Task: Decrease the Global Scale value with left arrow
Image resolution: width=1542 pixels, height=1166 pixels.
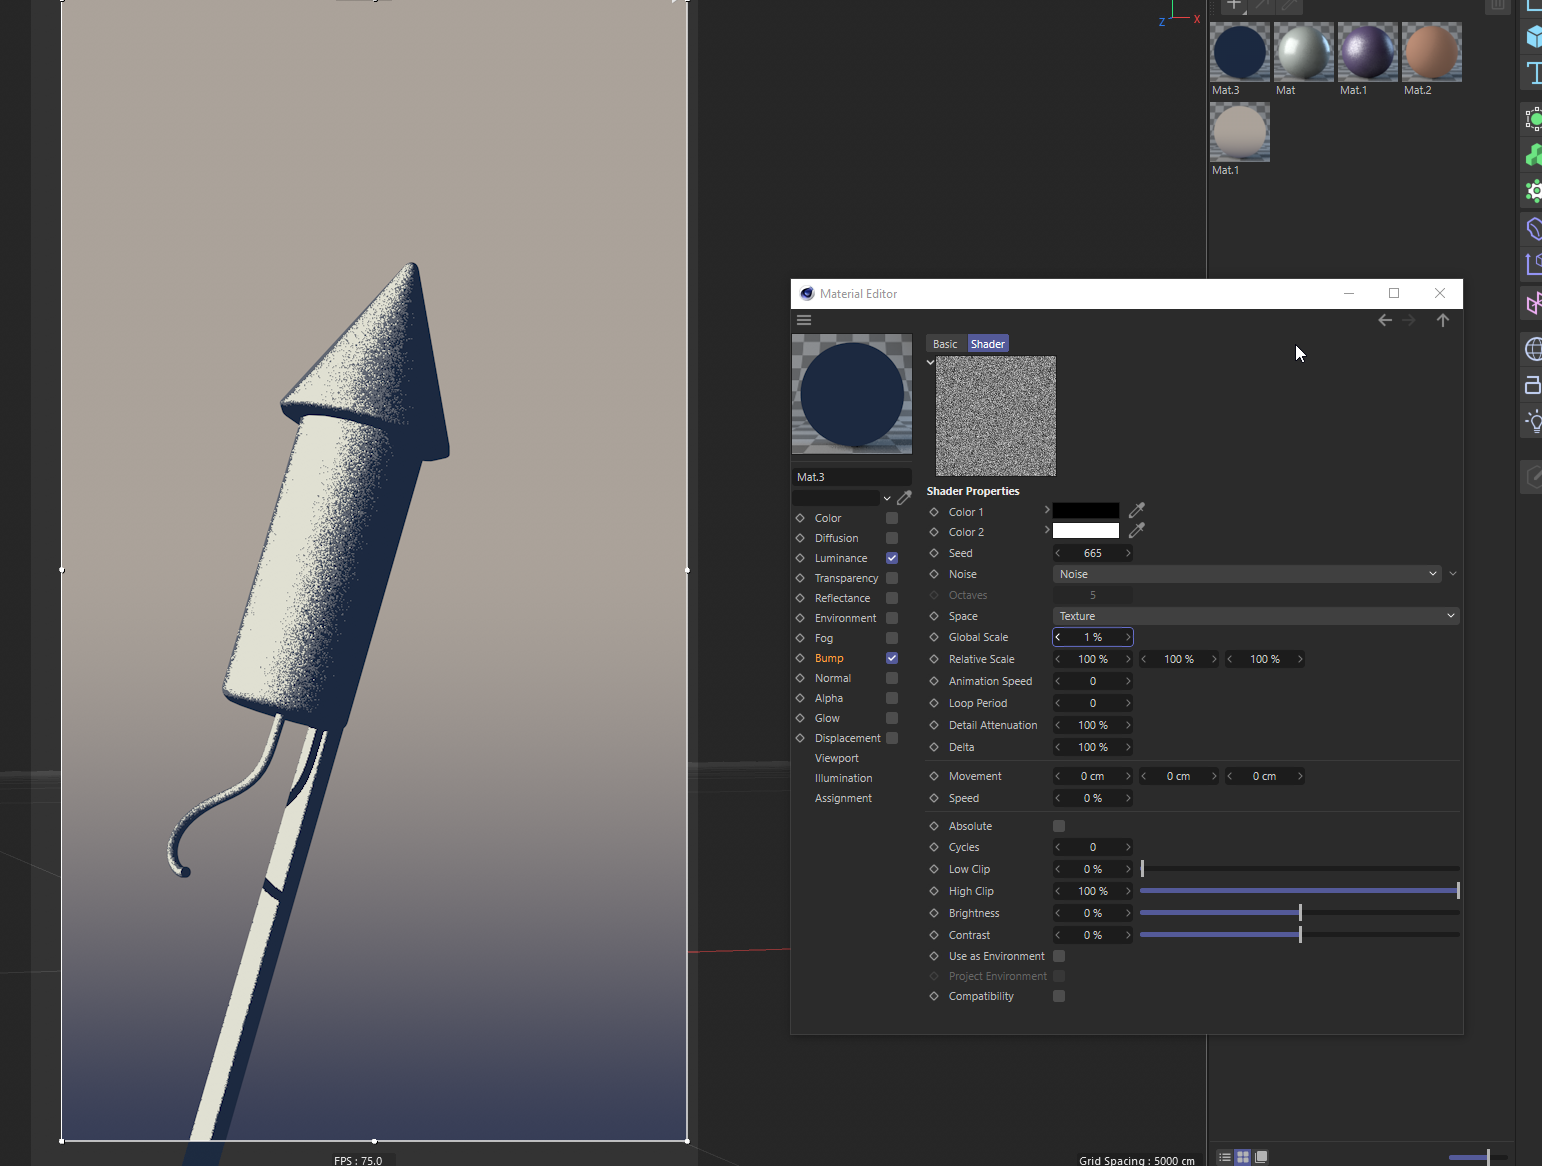Action: click(1058, 637)
